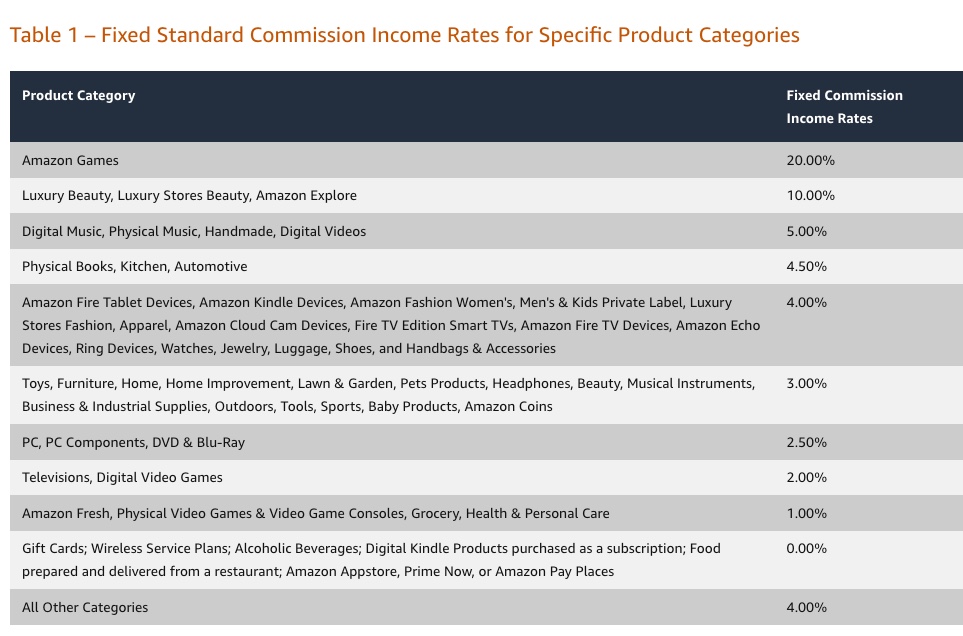This screenshot has height=636, width=963.
Task: Select the Digital Music, Physical Music row
Action: pos(194,231)
